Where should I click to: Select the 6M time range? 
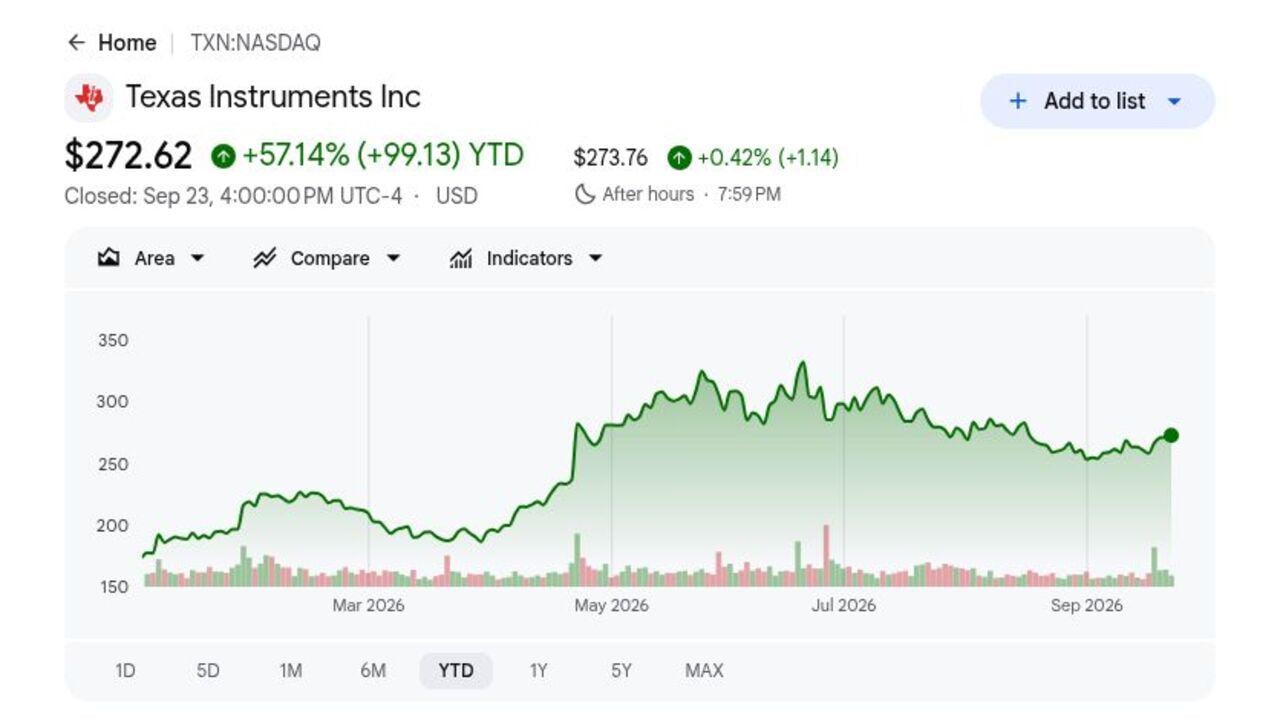pyautogui.click(x=373, y=671)
